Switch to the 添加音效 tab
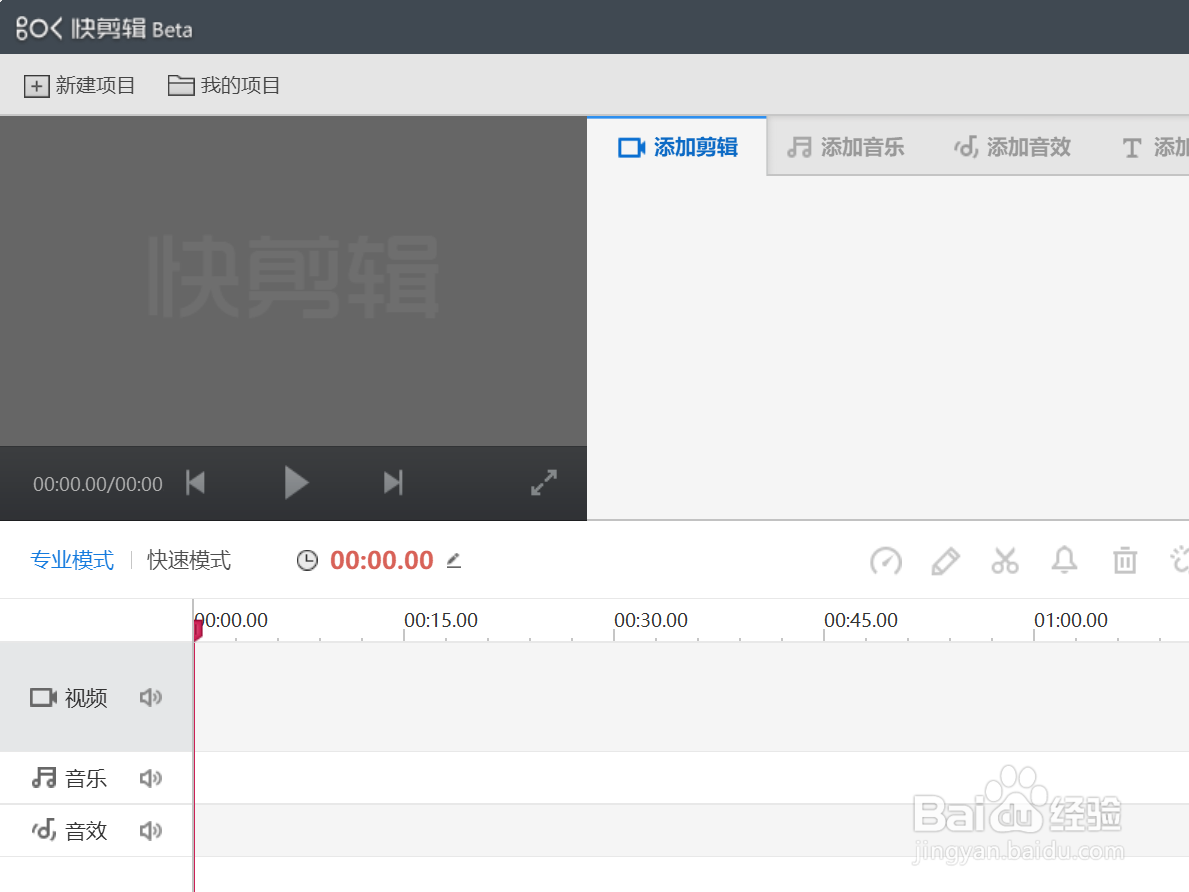 coord(1012,147)
